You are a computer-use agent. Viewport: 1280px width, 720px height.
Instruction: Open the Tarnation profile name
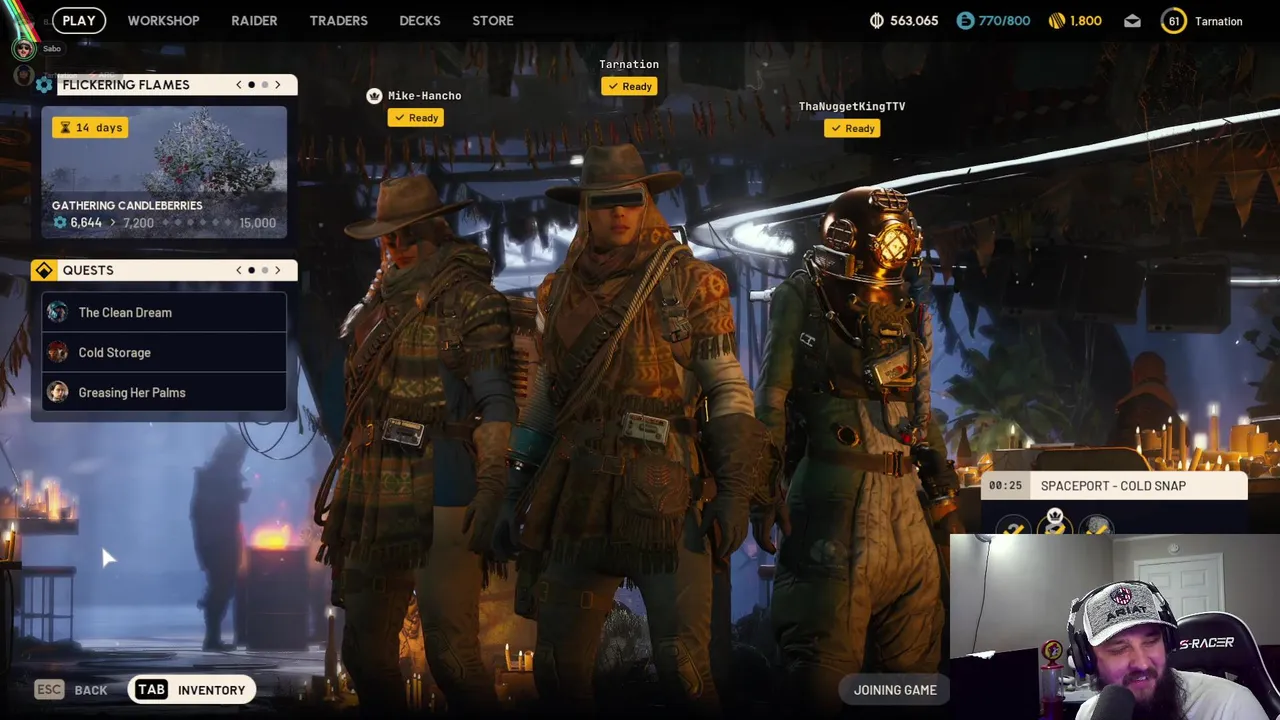point(1218,21)
